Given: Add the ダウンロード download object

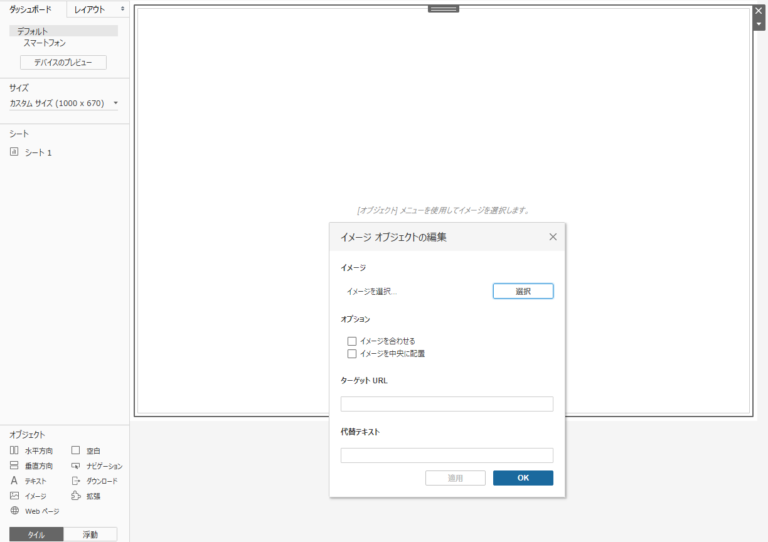Looking at the screenshot, I should [76, 481].
